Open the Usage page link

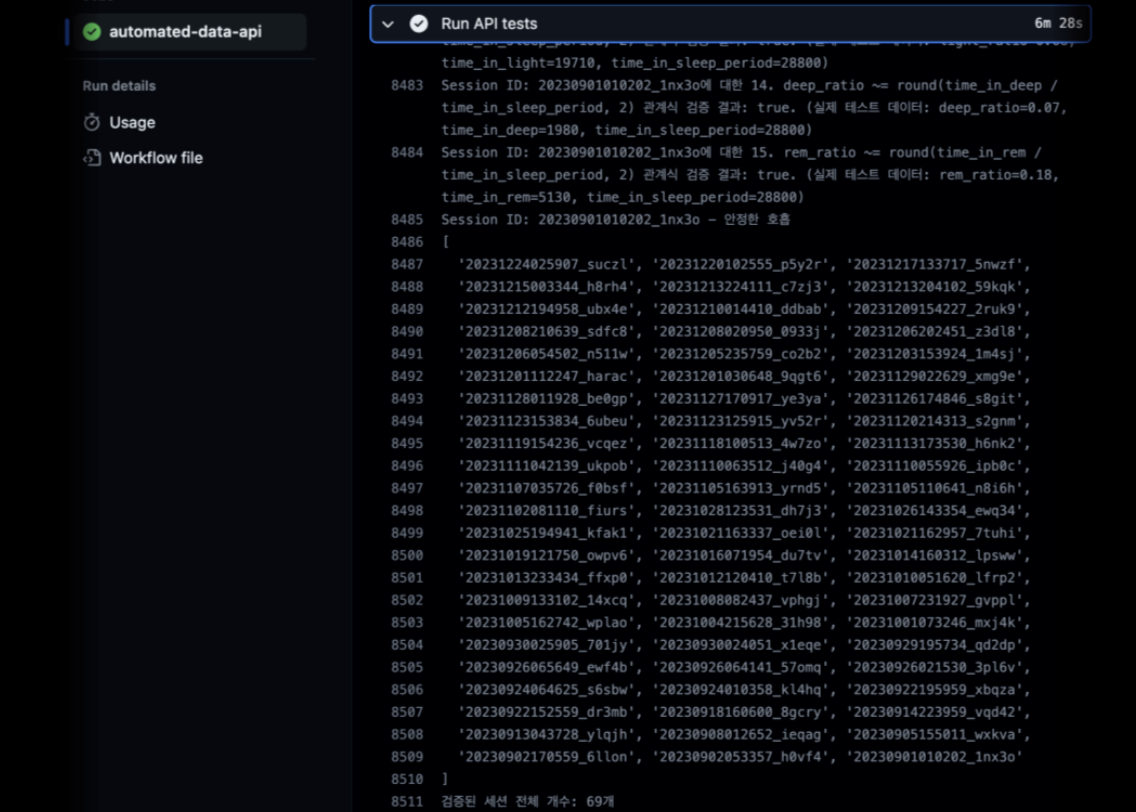point(132,122)
